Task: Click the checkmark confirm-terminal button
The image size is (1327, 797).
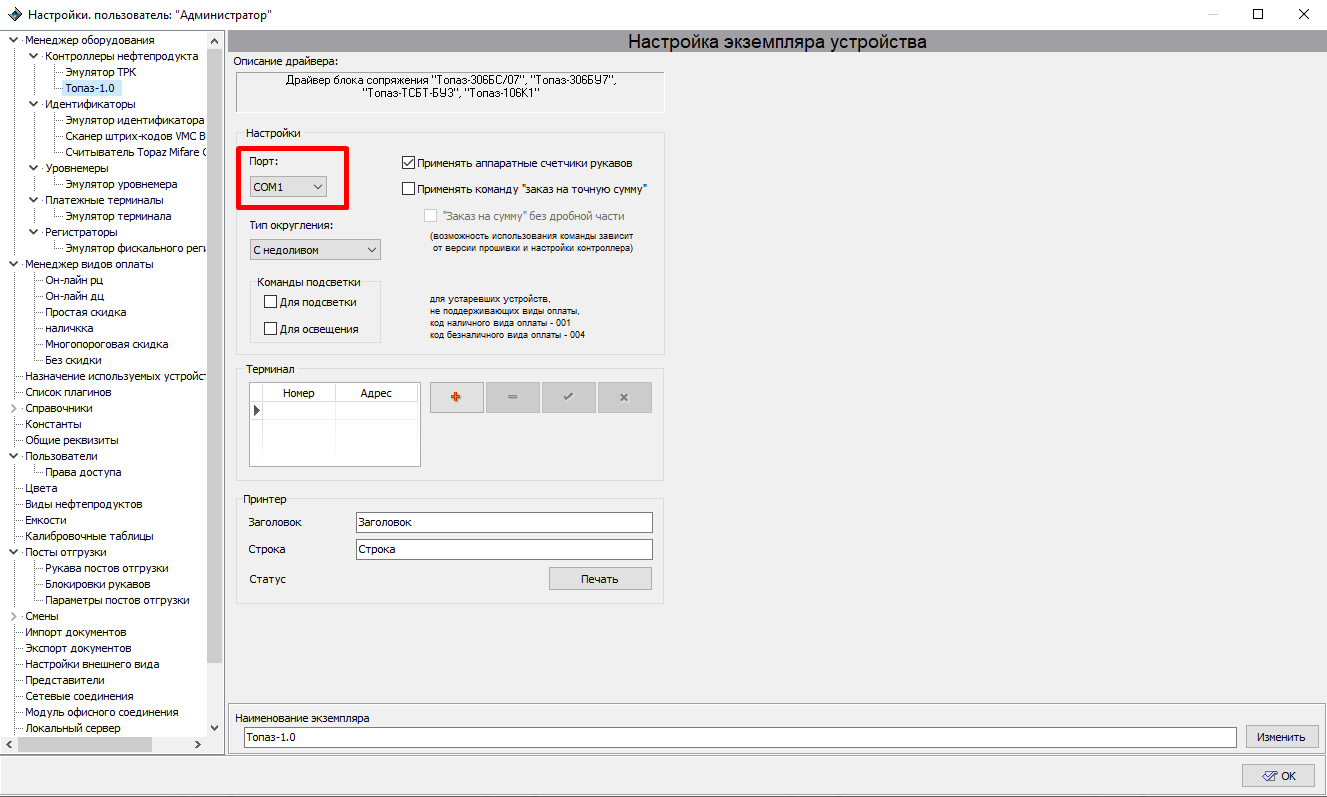Action: pos(569,397)
